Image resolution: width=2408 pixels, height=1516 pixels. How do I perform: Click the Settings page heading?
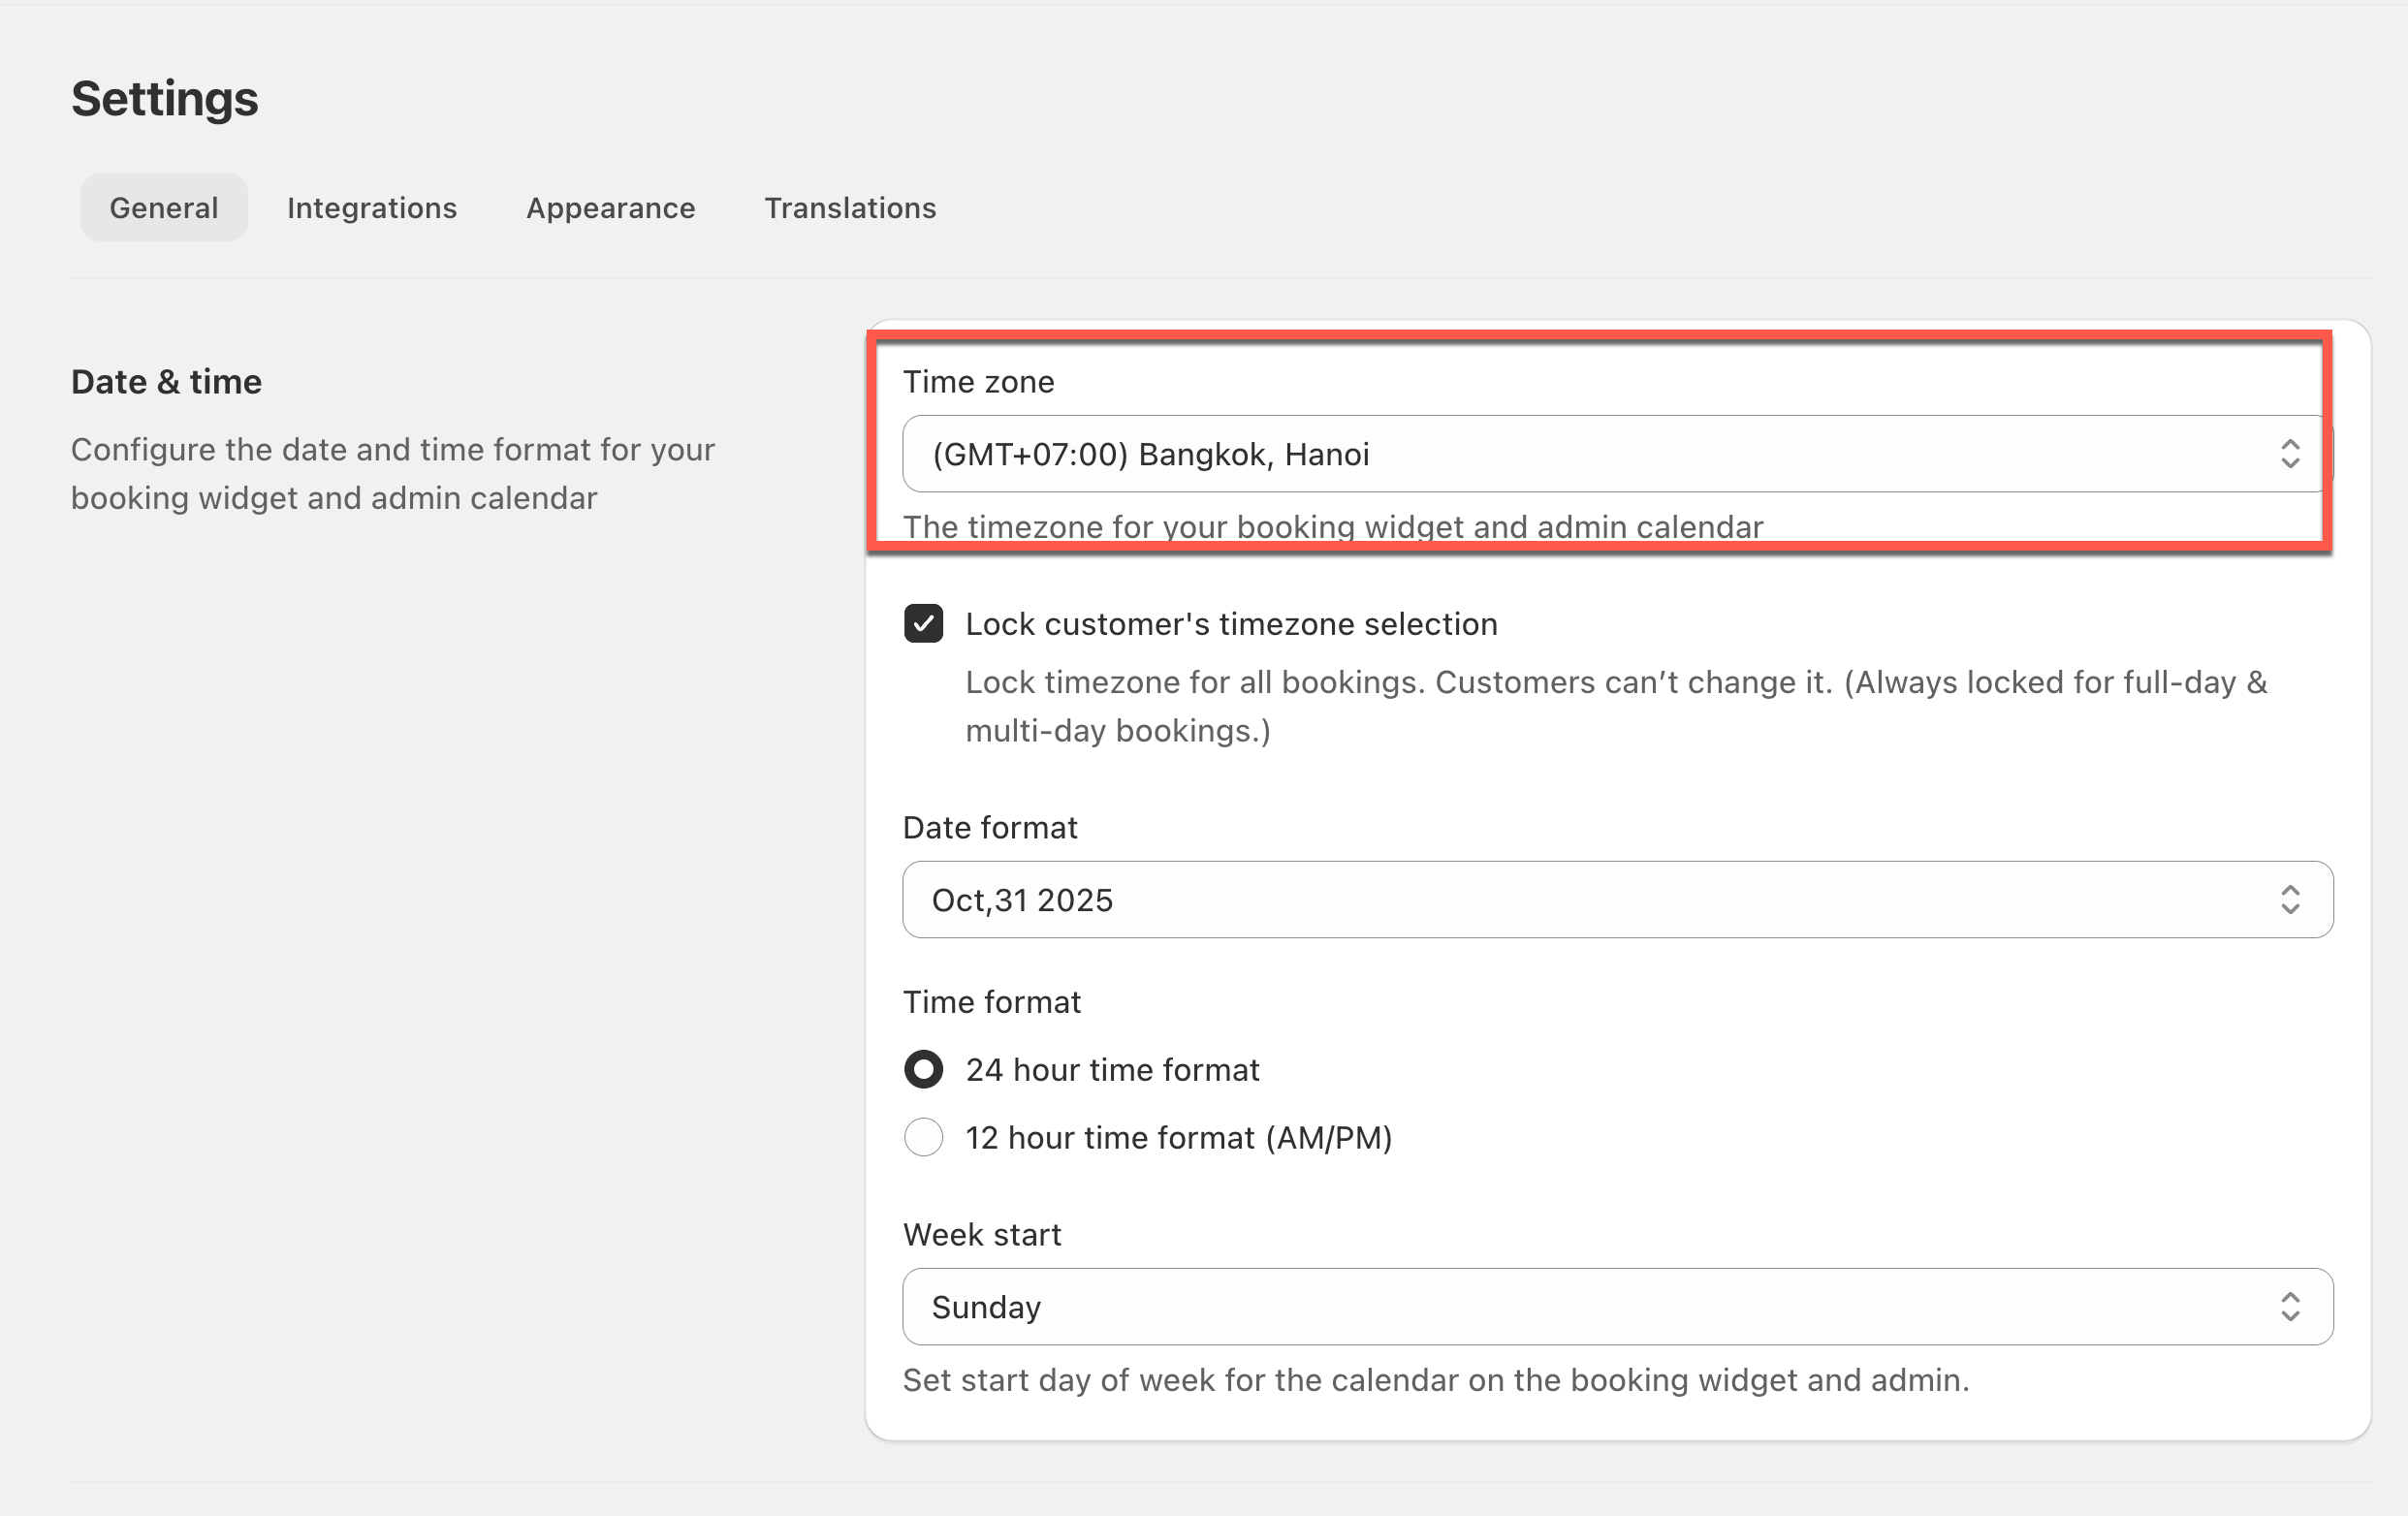pos(164,99)
